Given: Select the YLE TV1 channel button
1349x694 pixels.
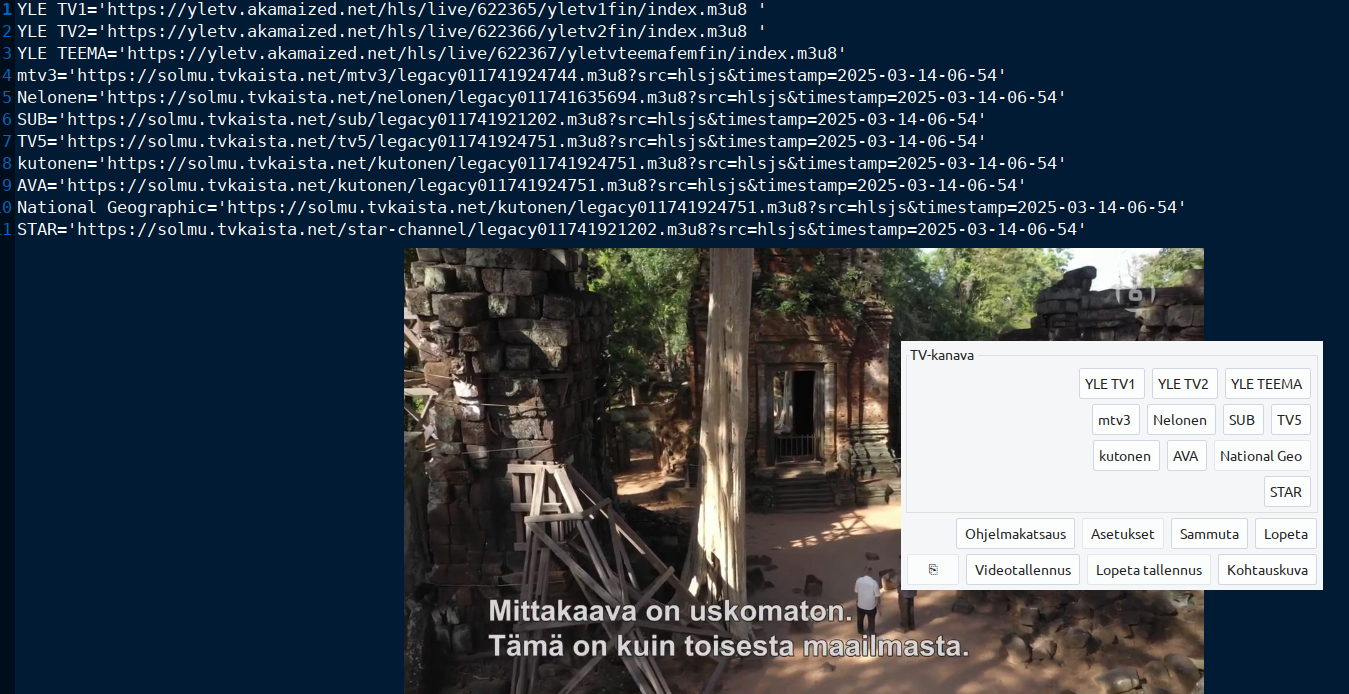Looking at the screenshot, I should pyautogui.click(x=1112, y=384).
